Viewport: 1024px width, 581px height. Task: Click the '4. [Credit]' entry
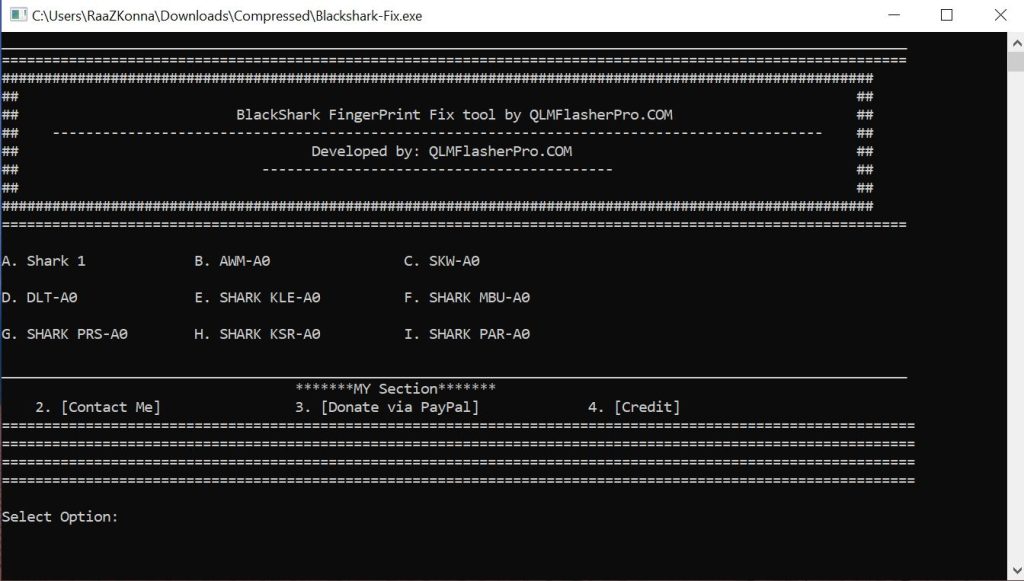pyautogui.click(x=634, y=407)
